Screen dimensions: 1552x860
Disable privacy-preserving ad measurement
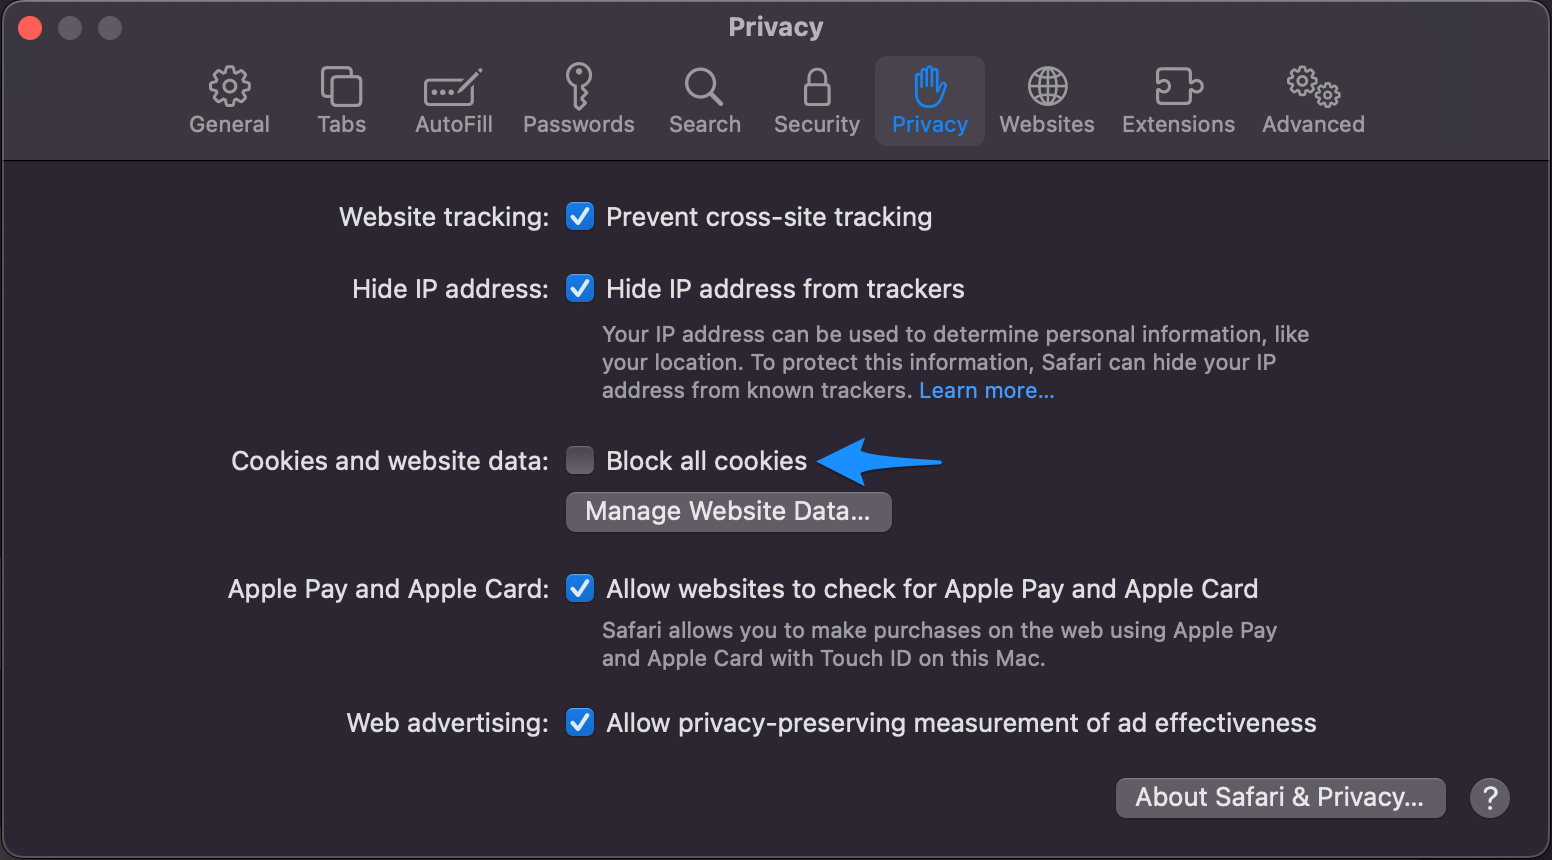[x=580, y=722]
